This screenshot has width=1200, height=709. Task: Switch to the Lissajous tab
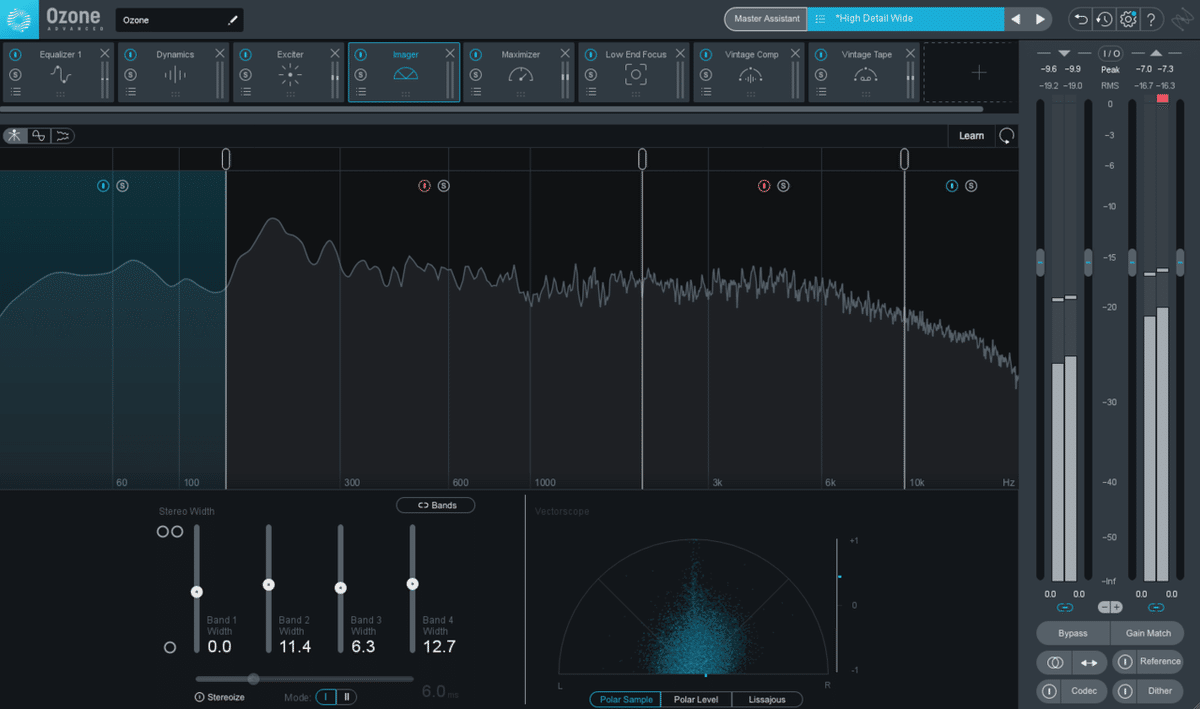767,699
